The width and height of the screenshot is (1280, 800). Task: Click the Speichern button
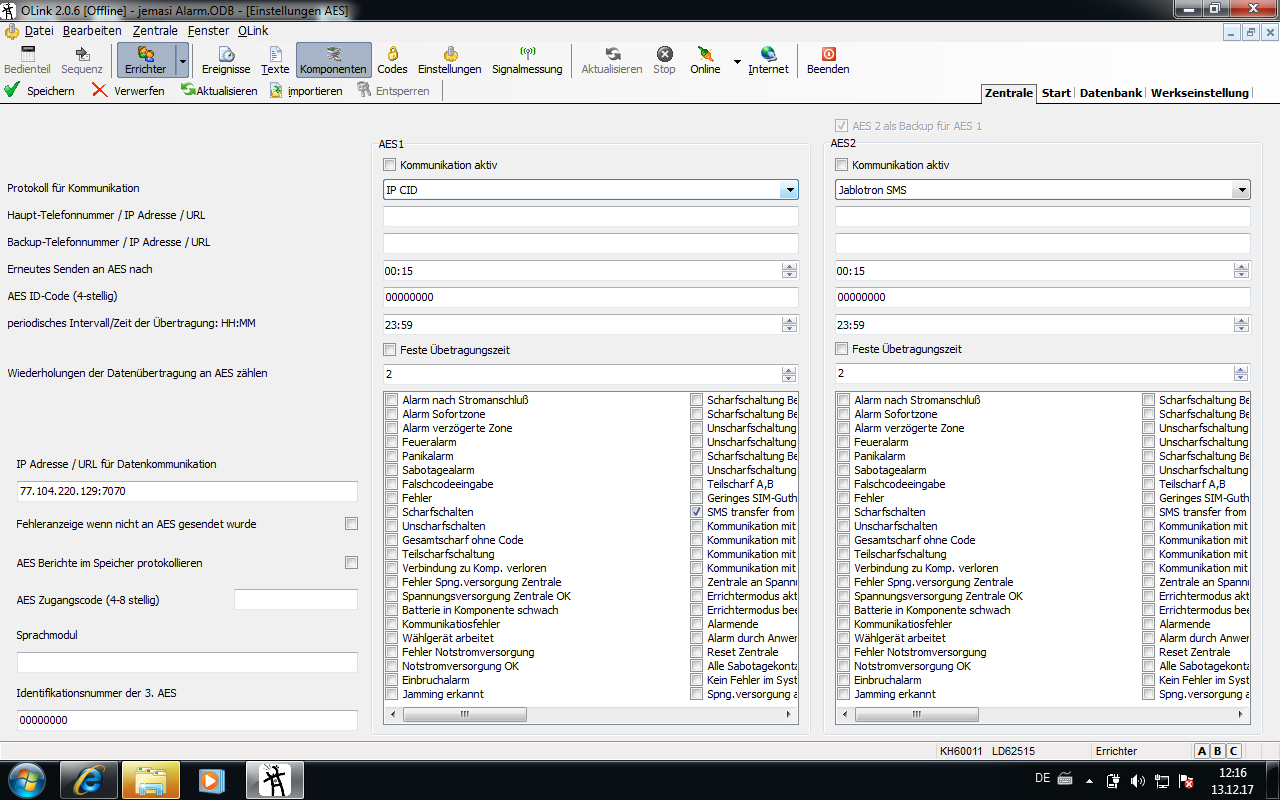pyautogui.click(x=40, y=91)
